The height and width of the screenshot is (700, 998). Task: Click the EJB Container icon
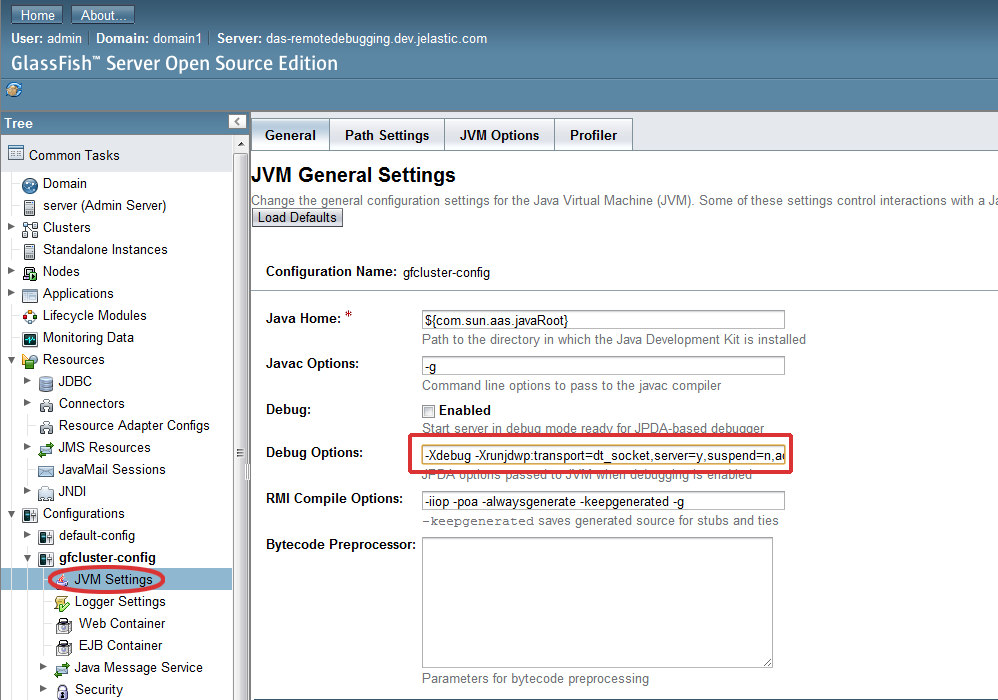[64, 647]
